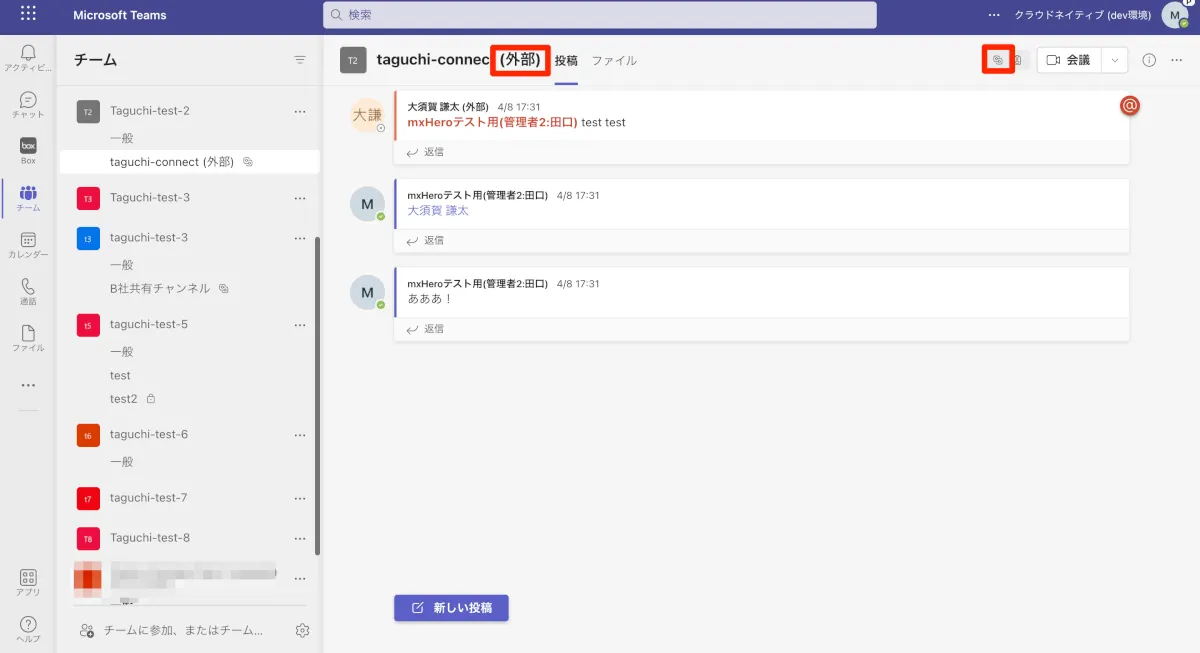Image resolution: width=1200 pixels, height=653 pixels.
Task: Click the 大須賀 謙太 mention link
Action: coord(438,211)
